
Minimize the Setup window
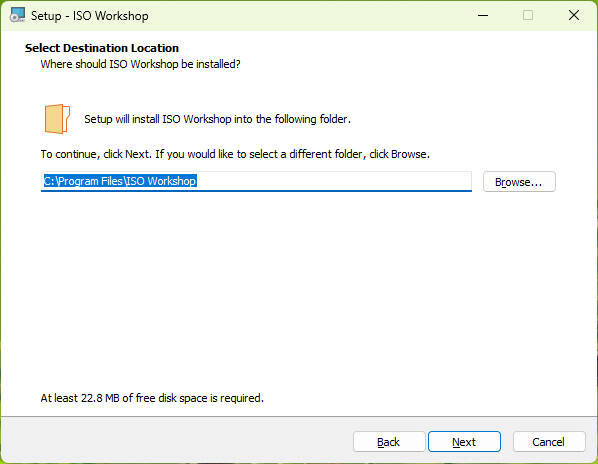pyautogui.click(x=483, y=15)
